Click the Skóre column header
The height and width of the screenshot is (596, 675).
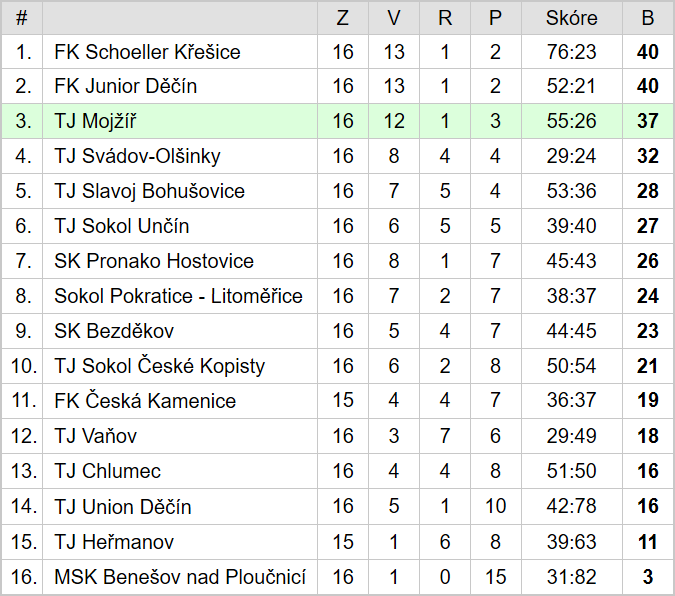pos(572,18)
